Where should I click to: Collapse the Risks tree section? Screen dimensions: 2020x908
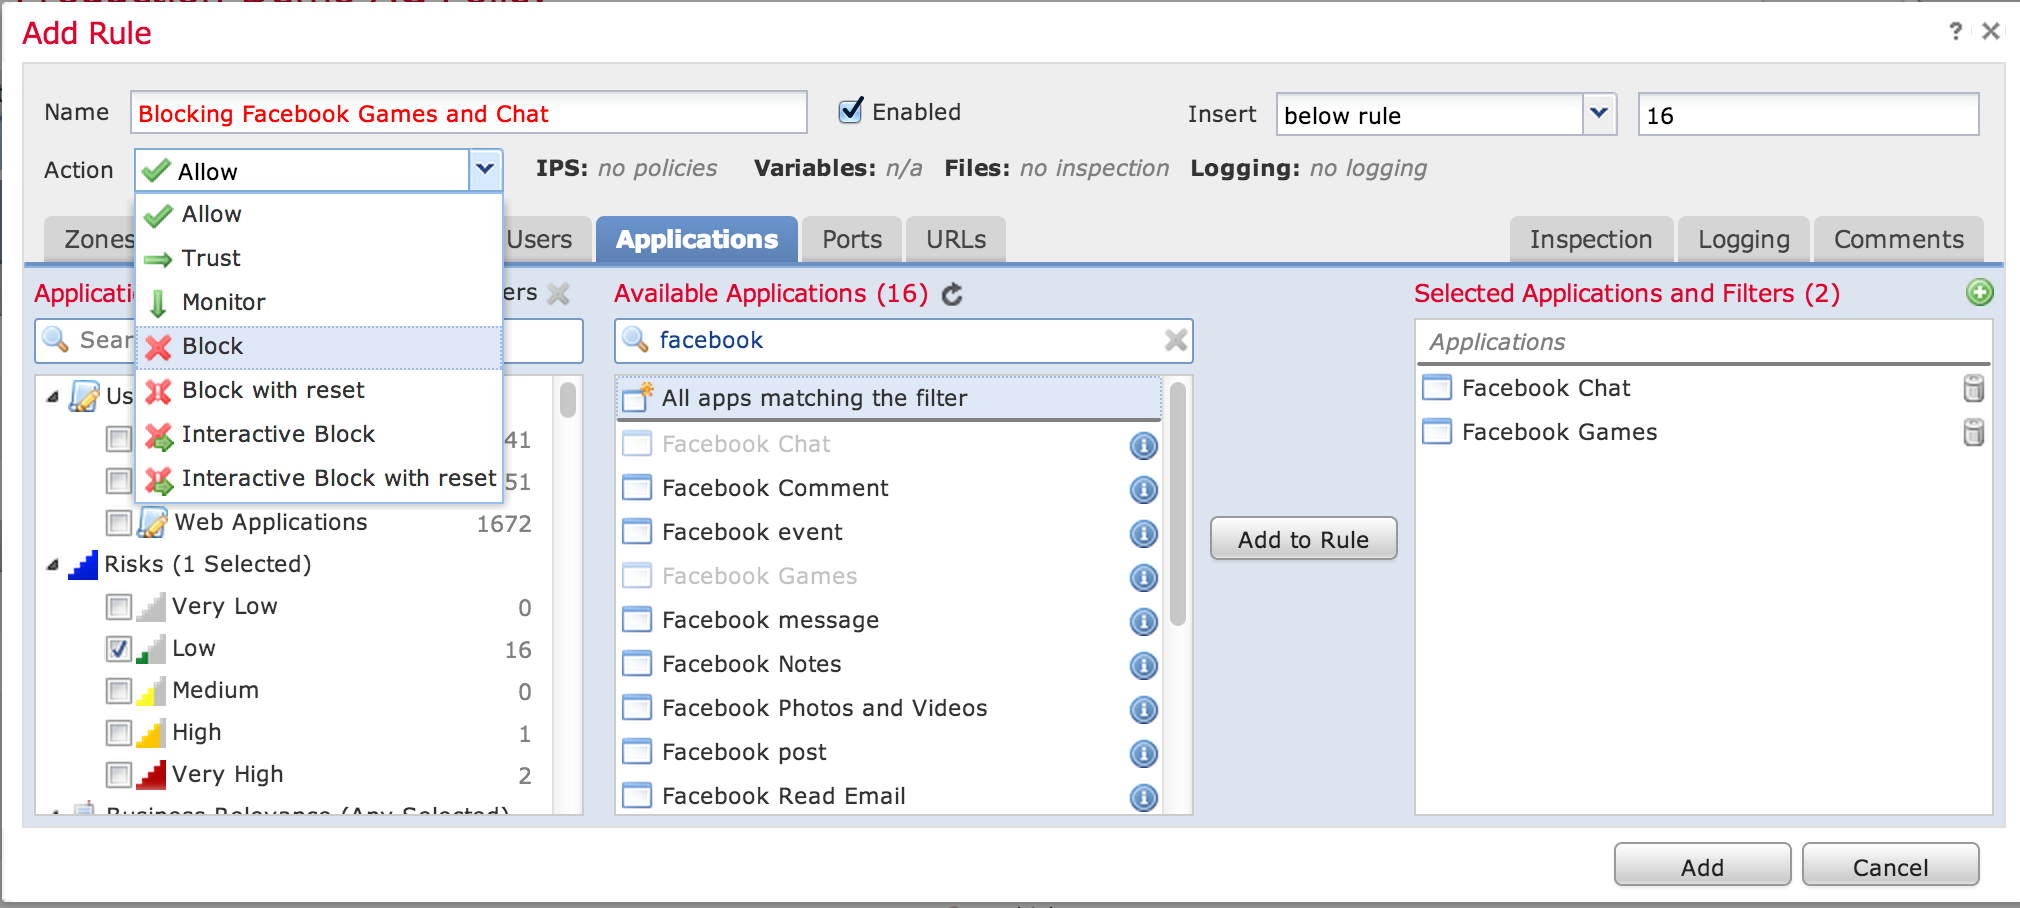[53, 565]
